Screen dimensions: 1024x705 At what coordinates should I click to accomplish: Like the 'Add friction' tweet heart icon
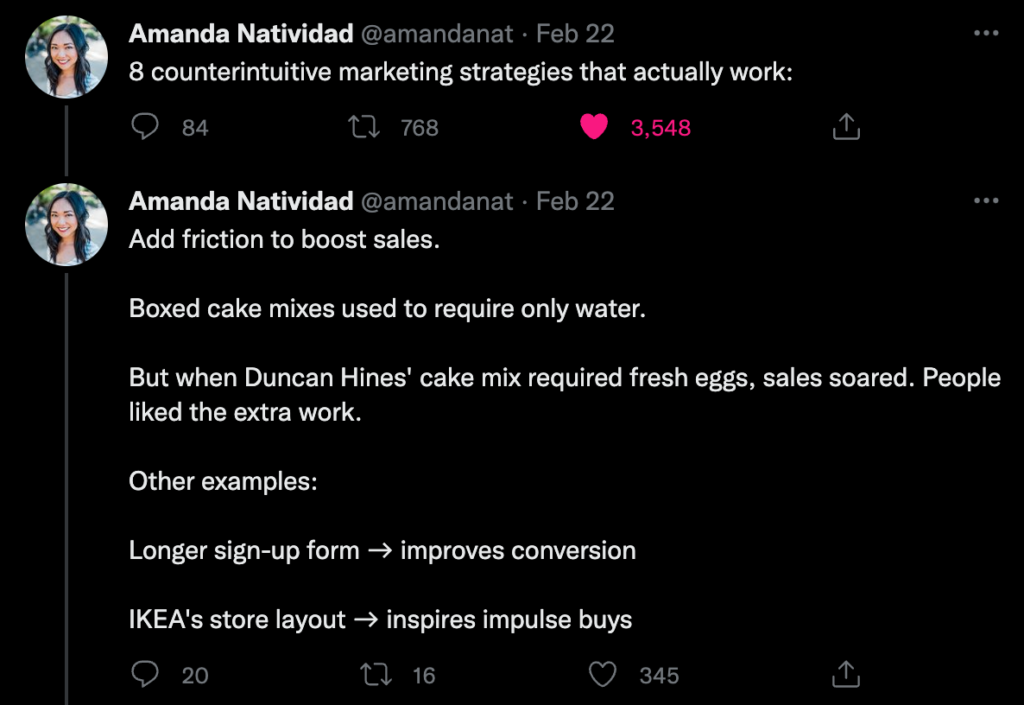602,674
